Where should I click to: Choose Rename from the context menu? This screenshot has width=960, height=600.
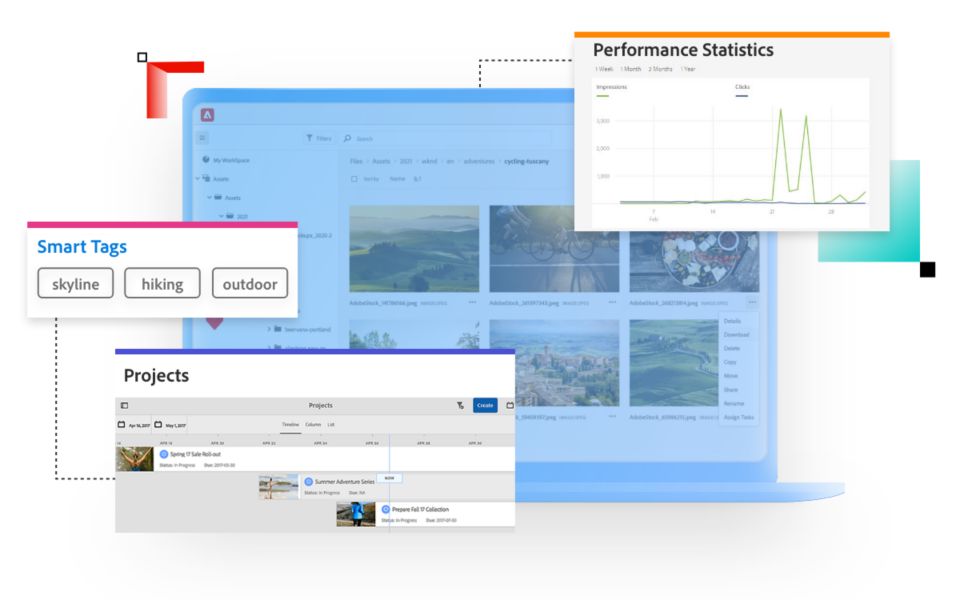pos(734,403)
